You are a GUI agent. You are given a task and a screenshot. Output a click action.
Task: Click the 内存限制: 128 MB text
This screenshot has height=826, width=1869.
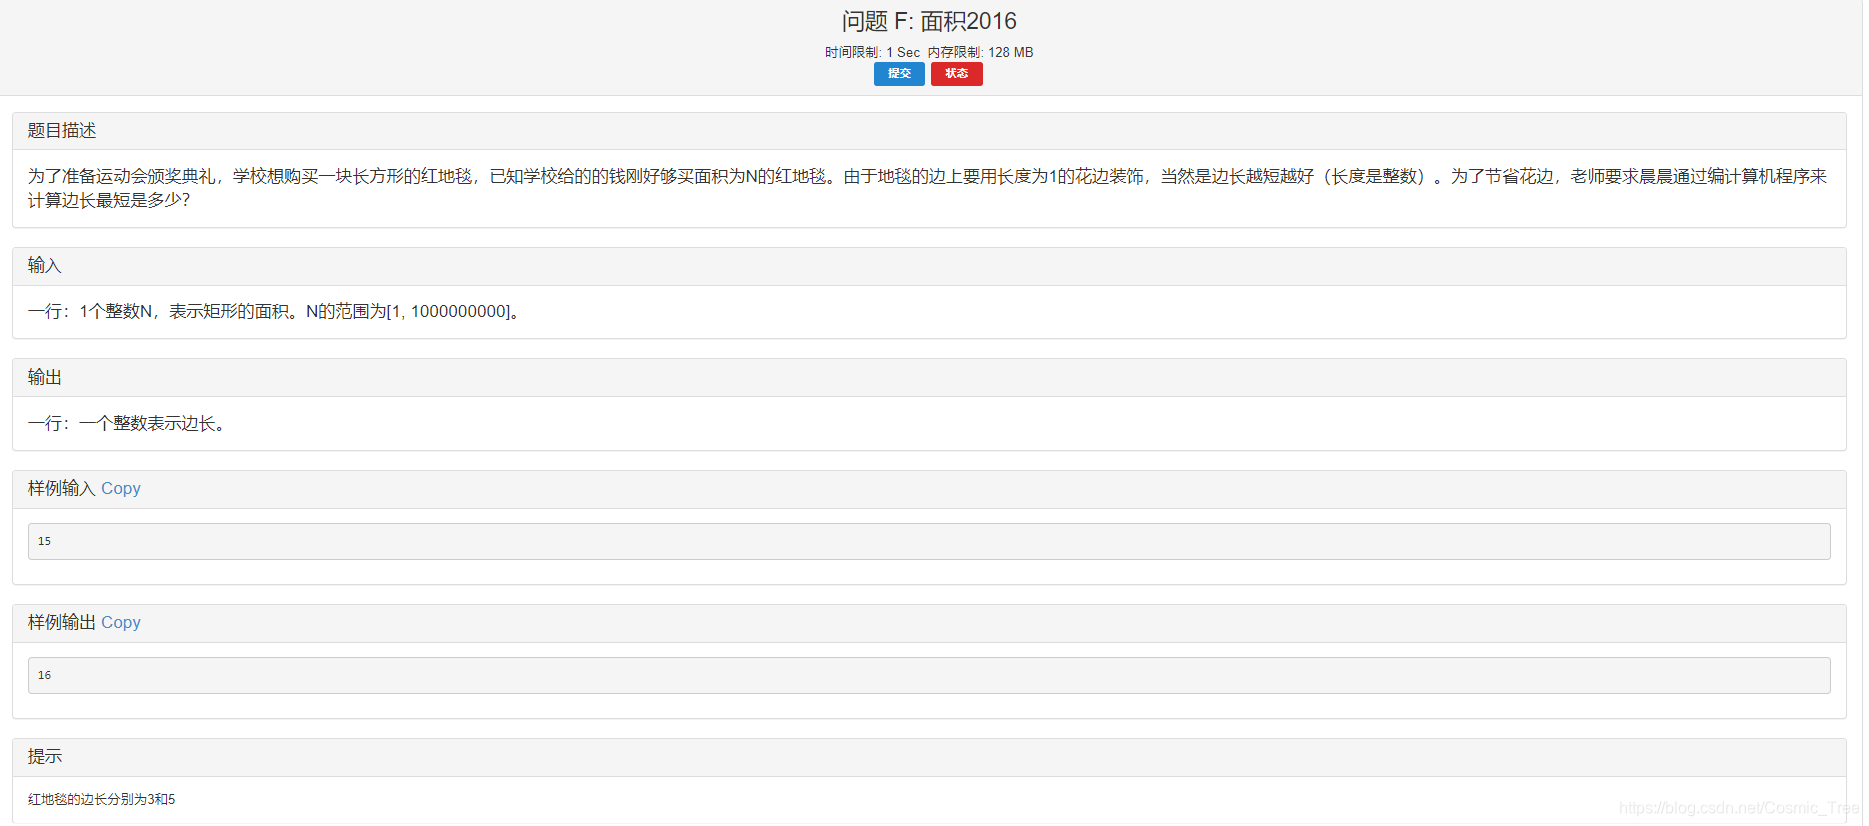[x=980, y=52]
